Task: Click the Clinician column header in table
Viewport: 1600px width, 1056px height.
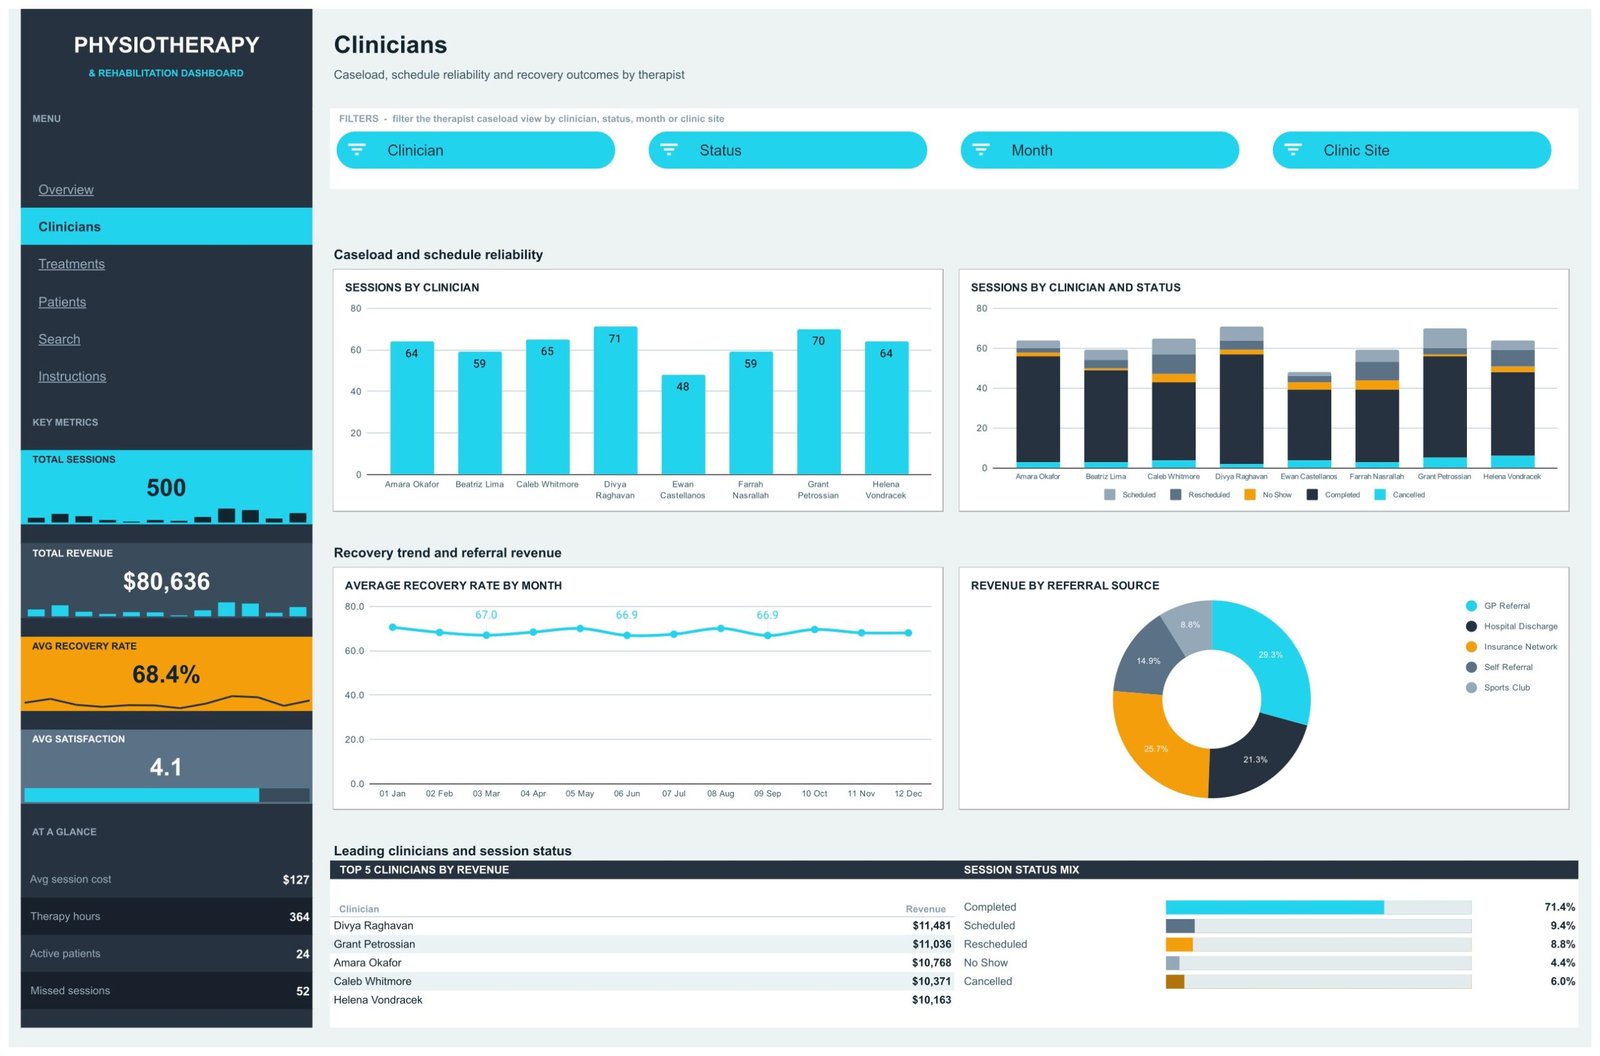Action: 359,909
